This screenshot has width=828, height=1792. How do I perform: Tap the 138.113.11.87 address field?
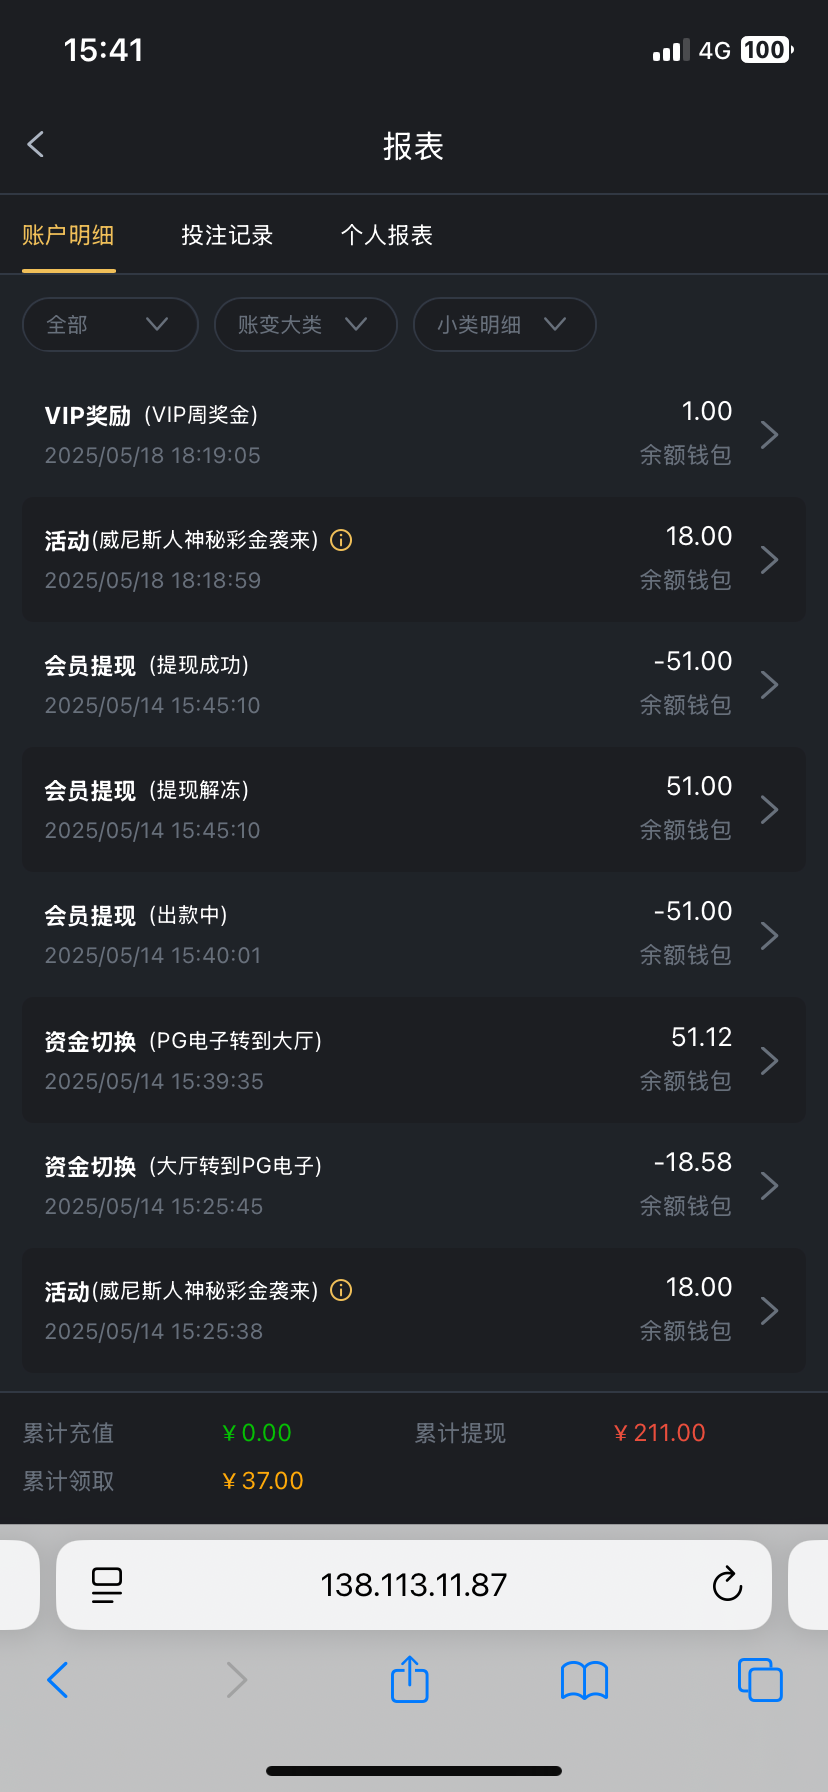point(413,1584)
